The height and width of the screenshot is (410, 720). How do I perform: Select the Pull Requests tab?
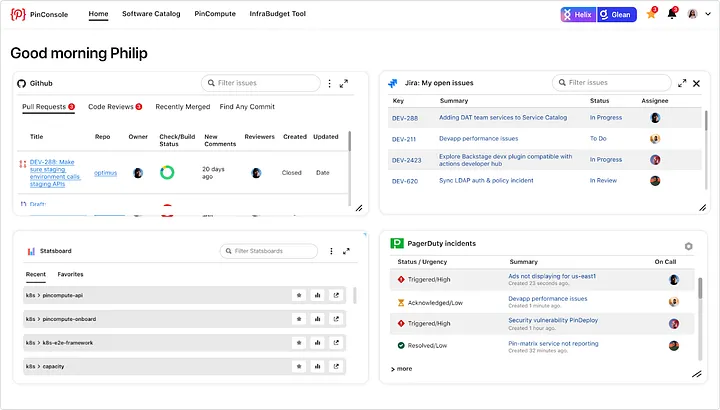click(48, 107)
